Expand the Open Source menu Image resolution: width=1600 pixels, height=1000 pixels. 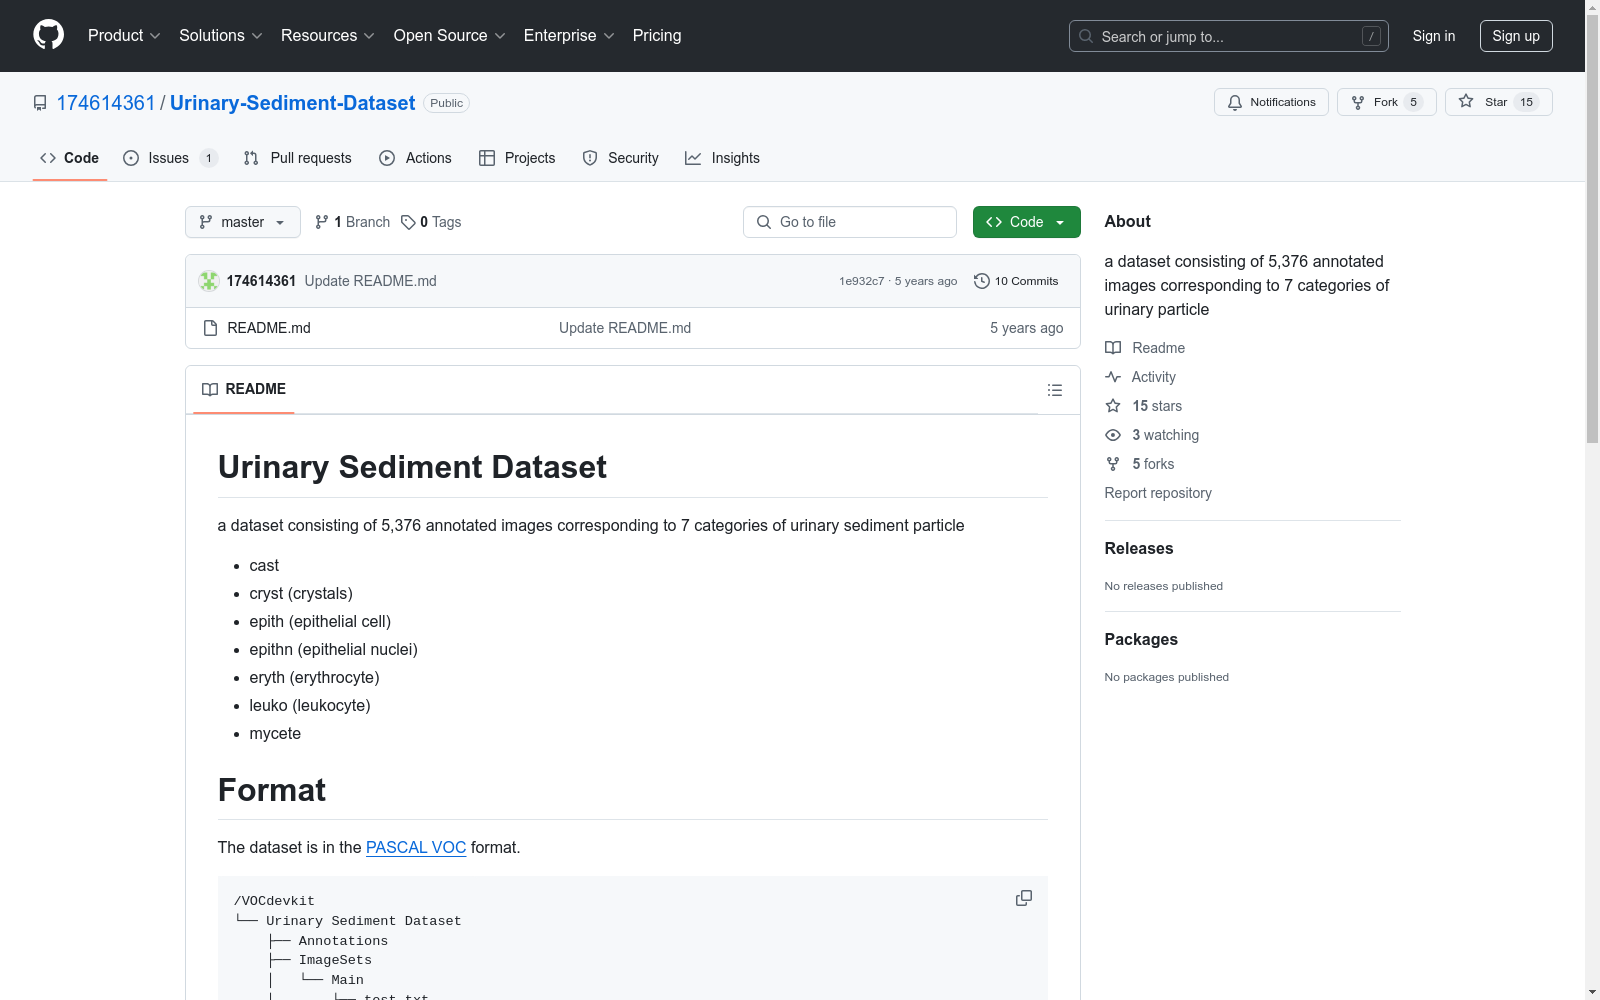[450, 36]
